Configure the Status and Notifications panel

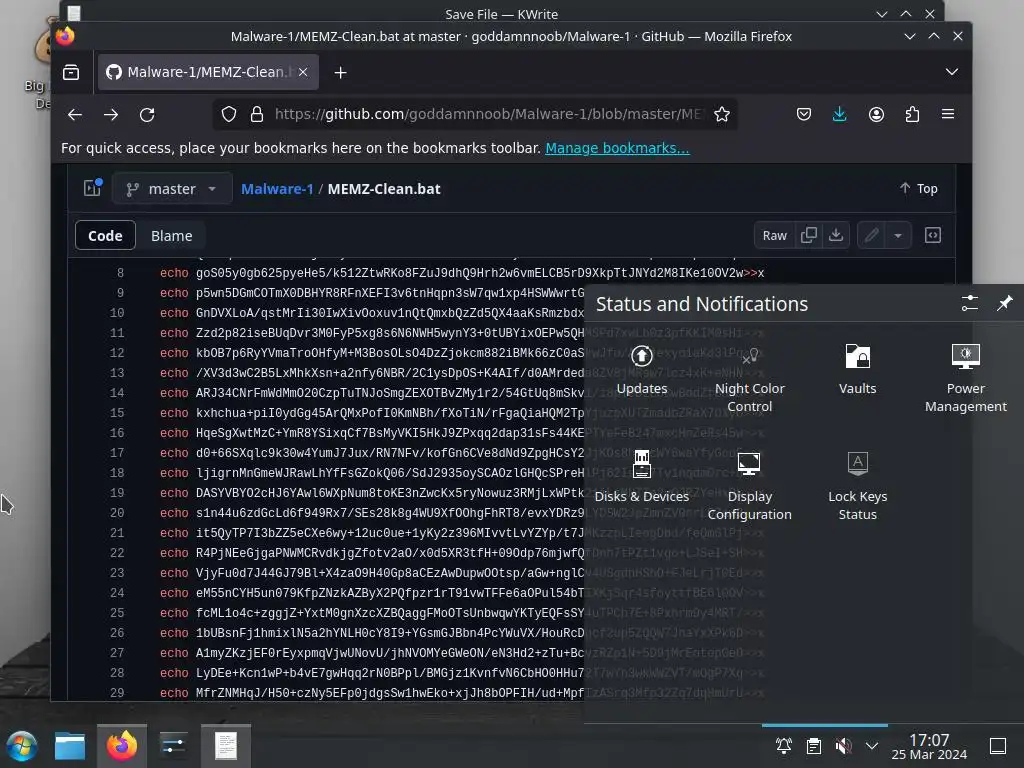click(969, 303)
